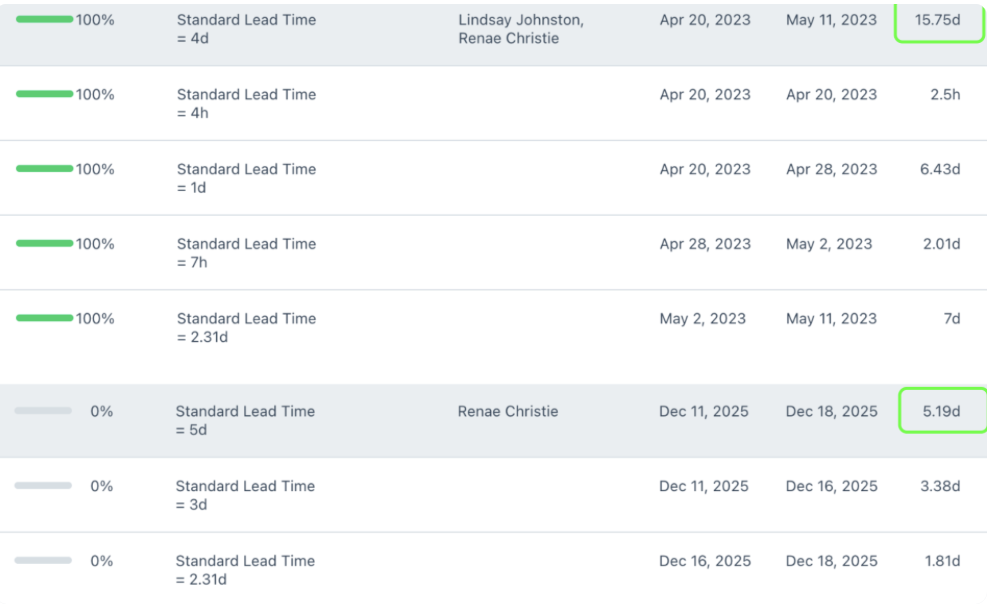Click the gray 0% progress bar in the Renae Christie row
Viewport: 990px width, 616px height.
tap(43, 411)
